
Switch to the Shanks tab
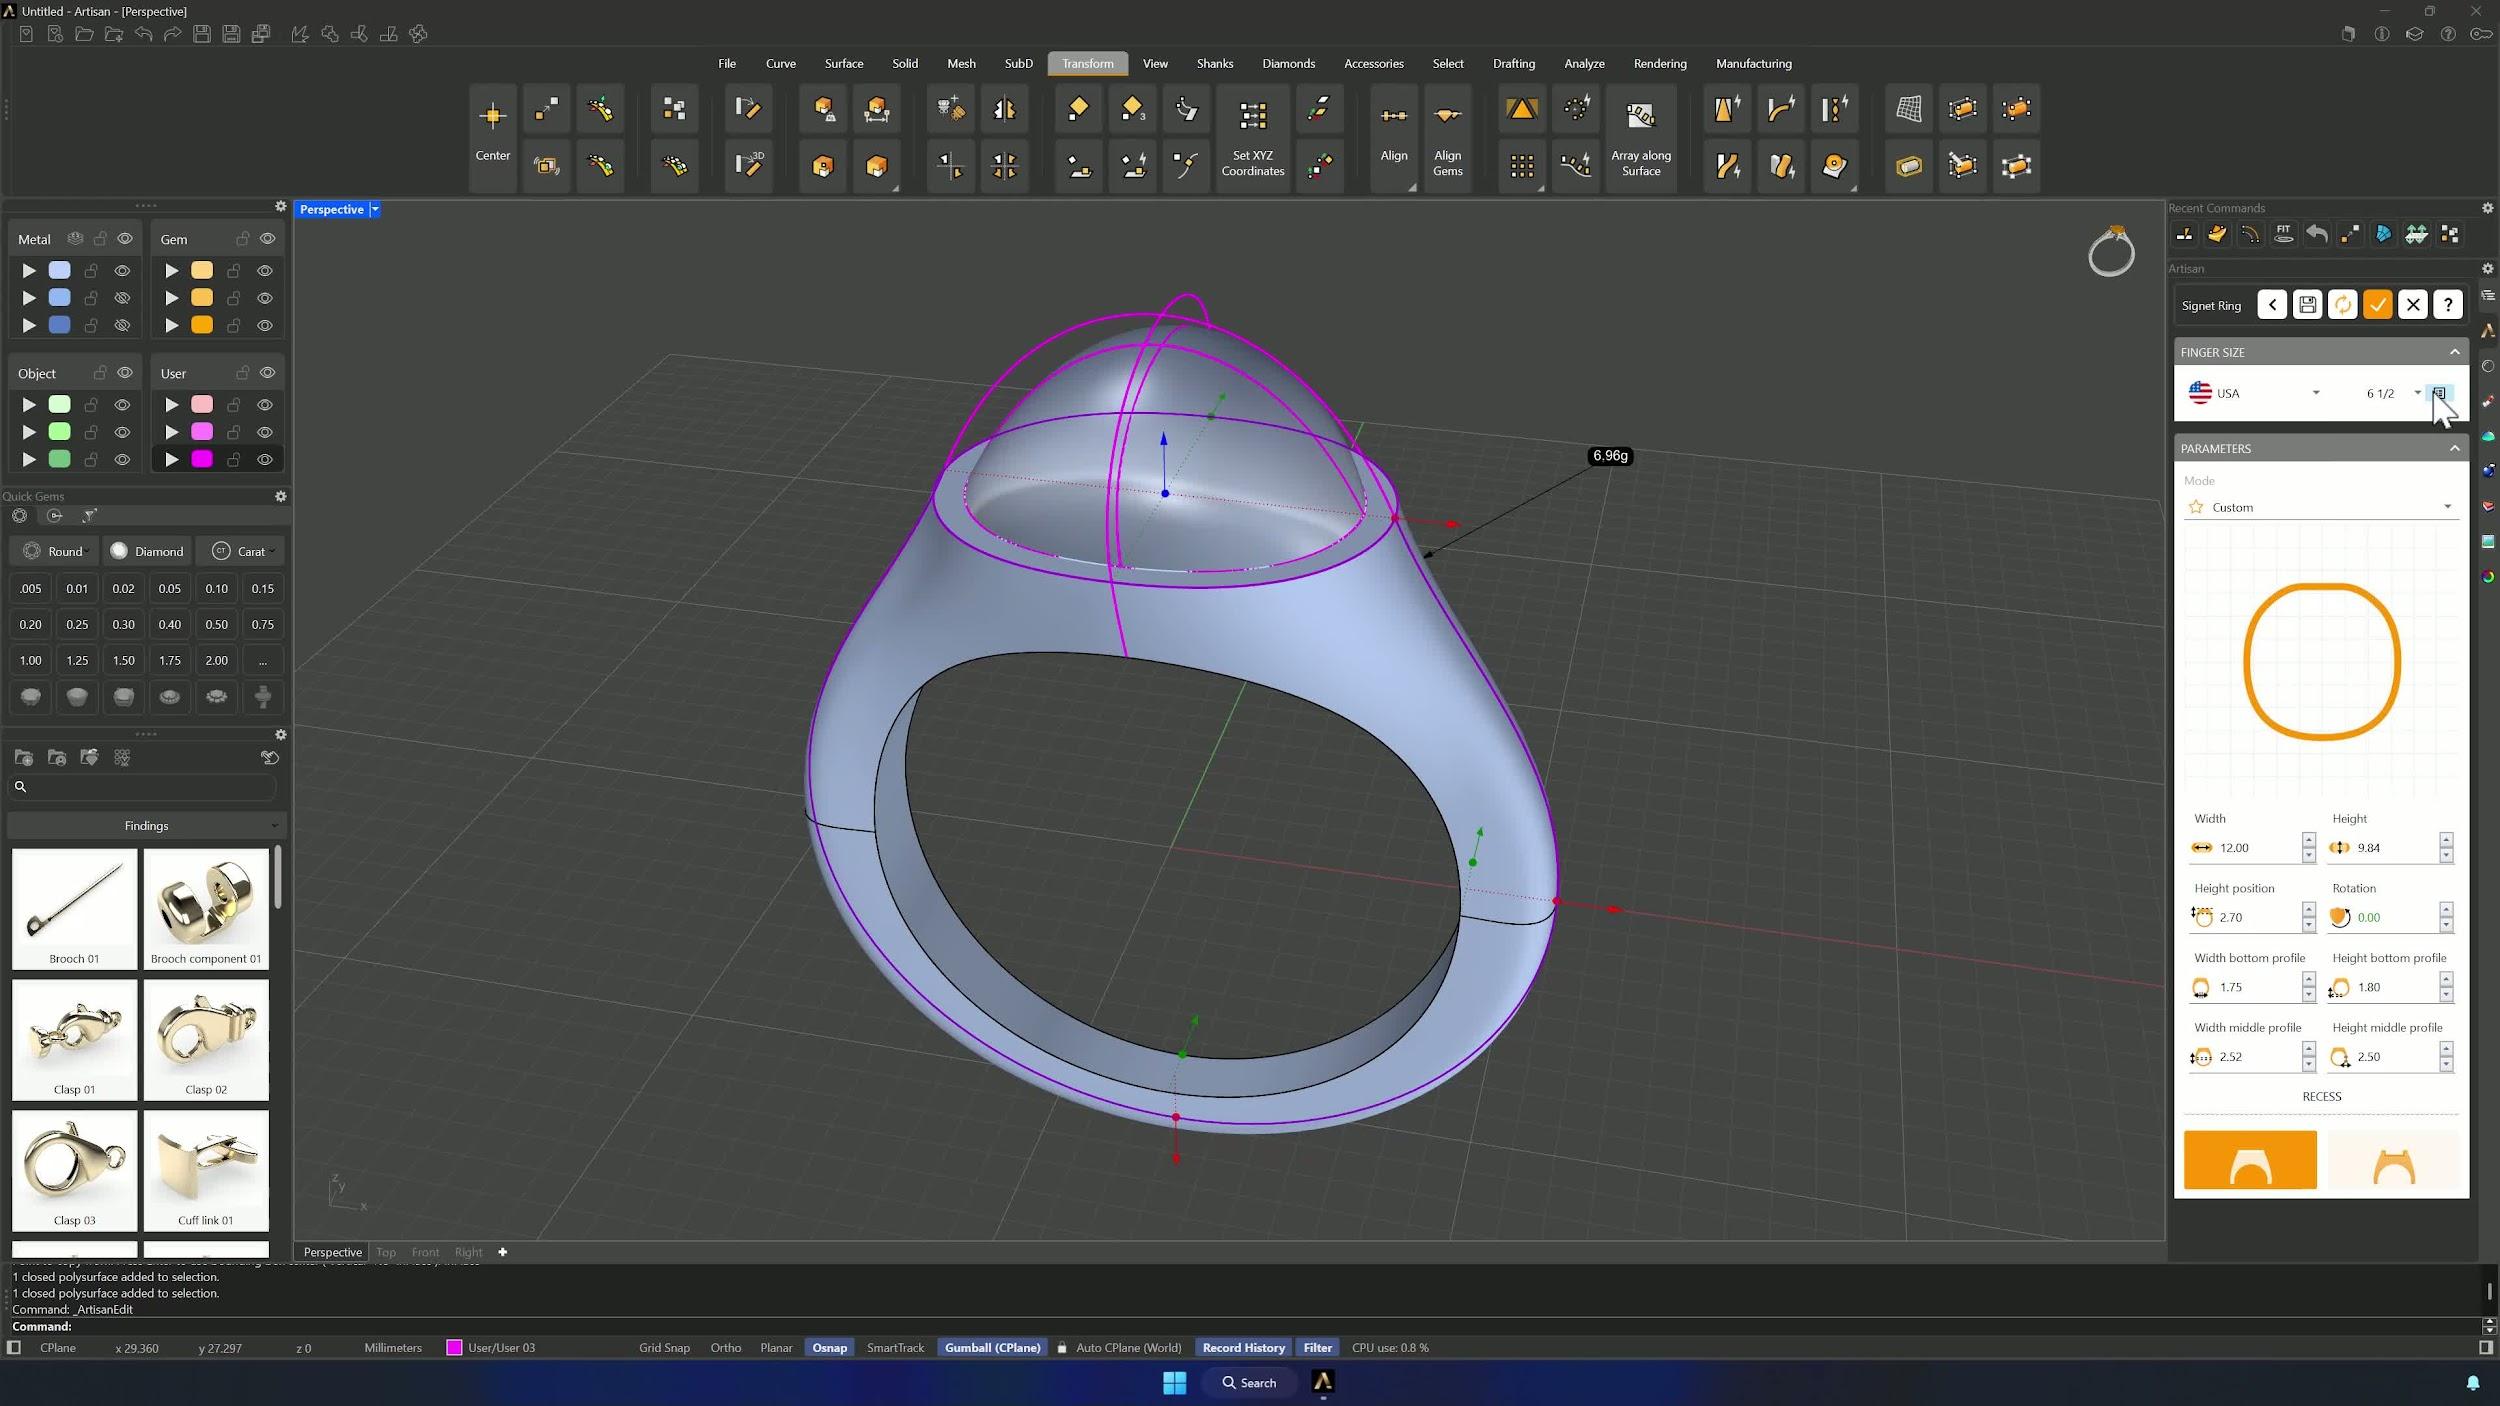[1215, 63]
